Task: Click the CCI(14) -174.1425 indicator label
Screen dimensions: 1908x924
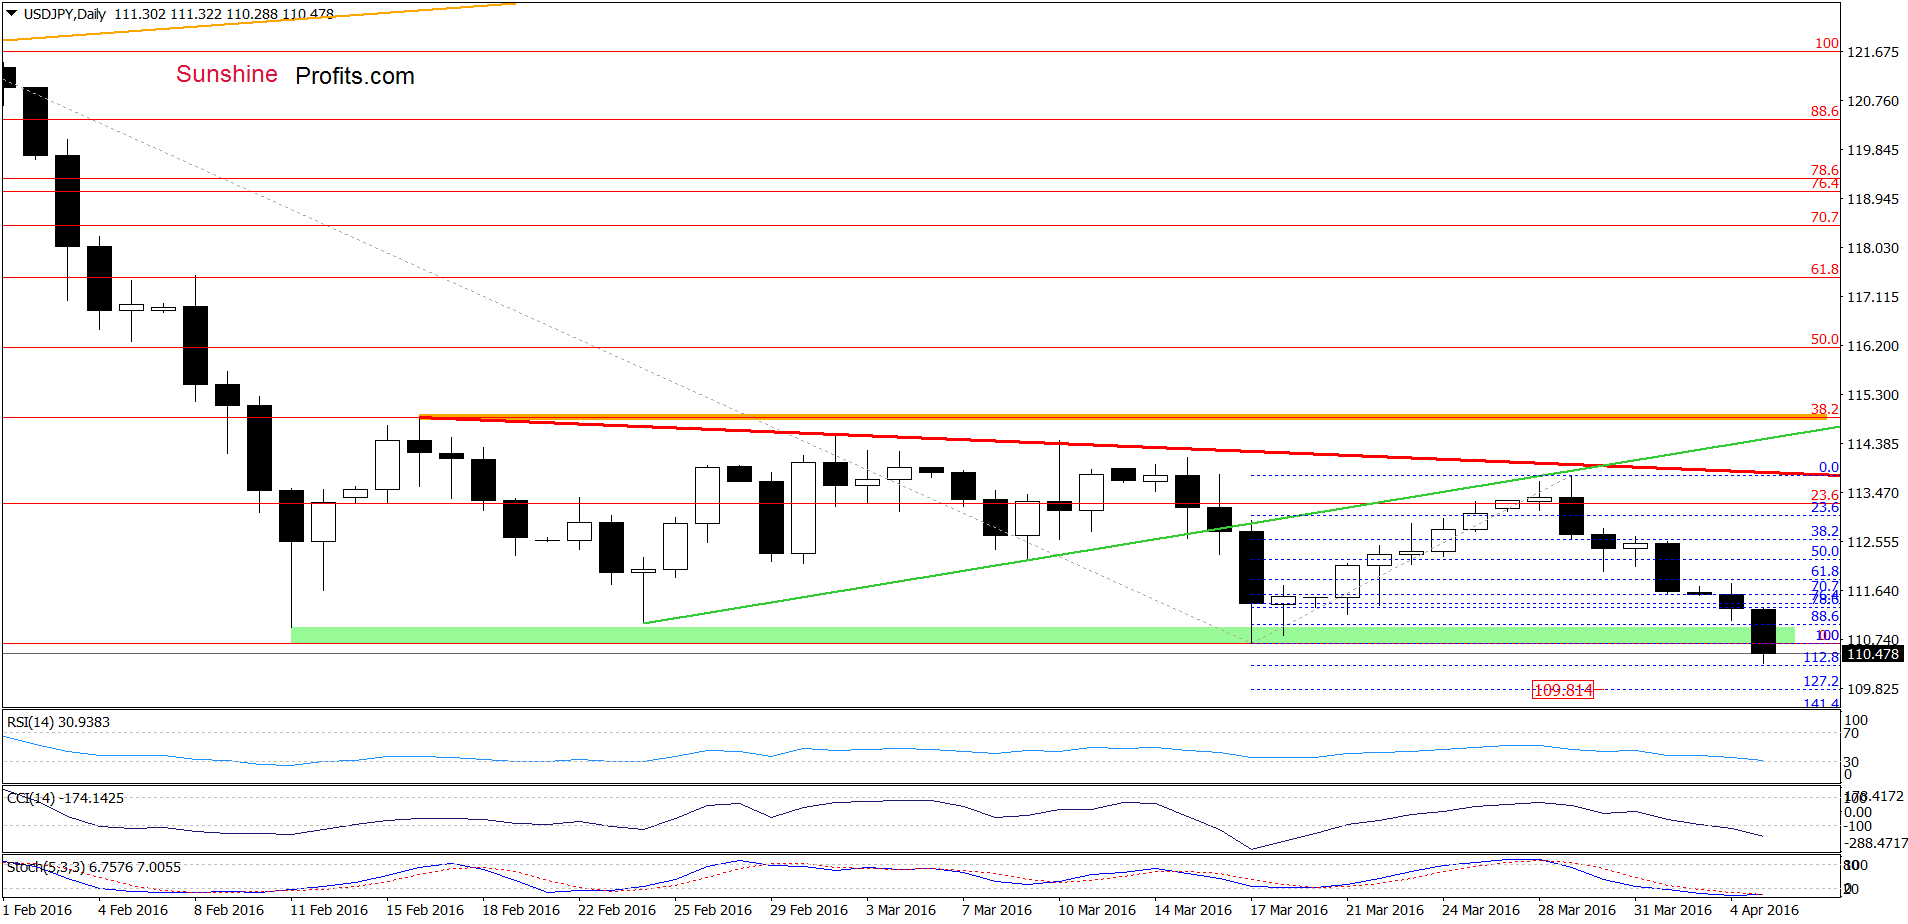Action: 65,798
